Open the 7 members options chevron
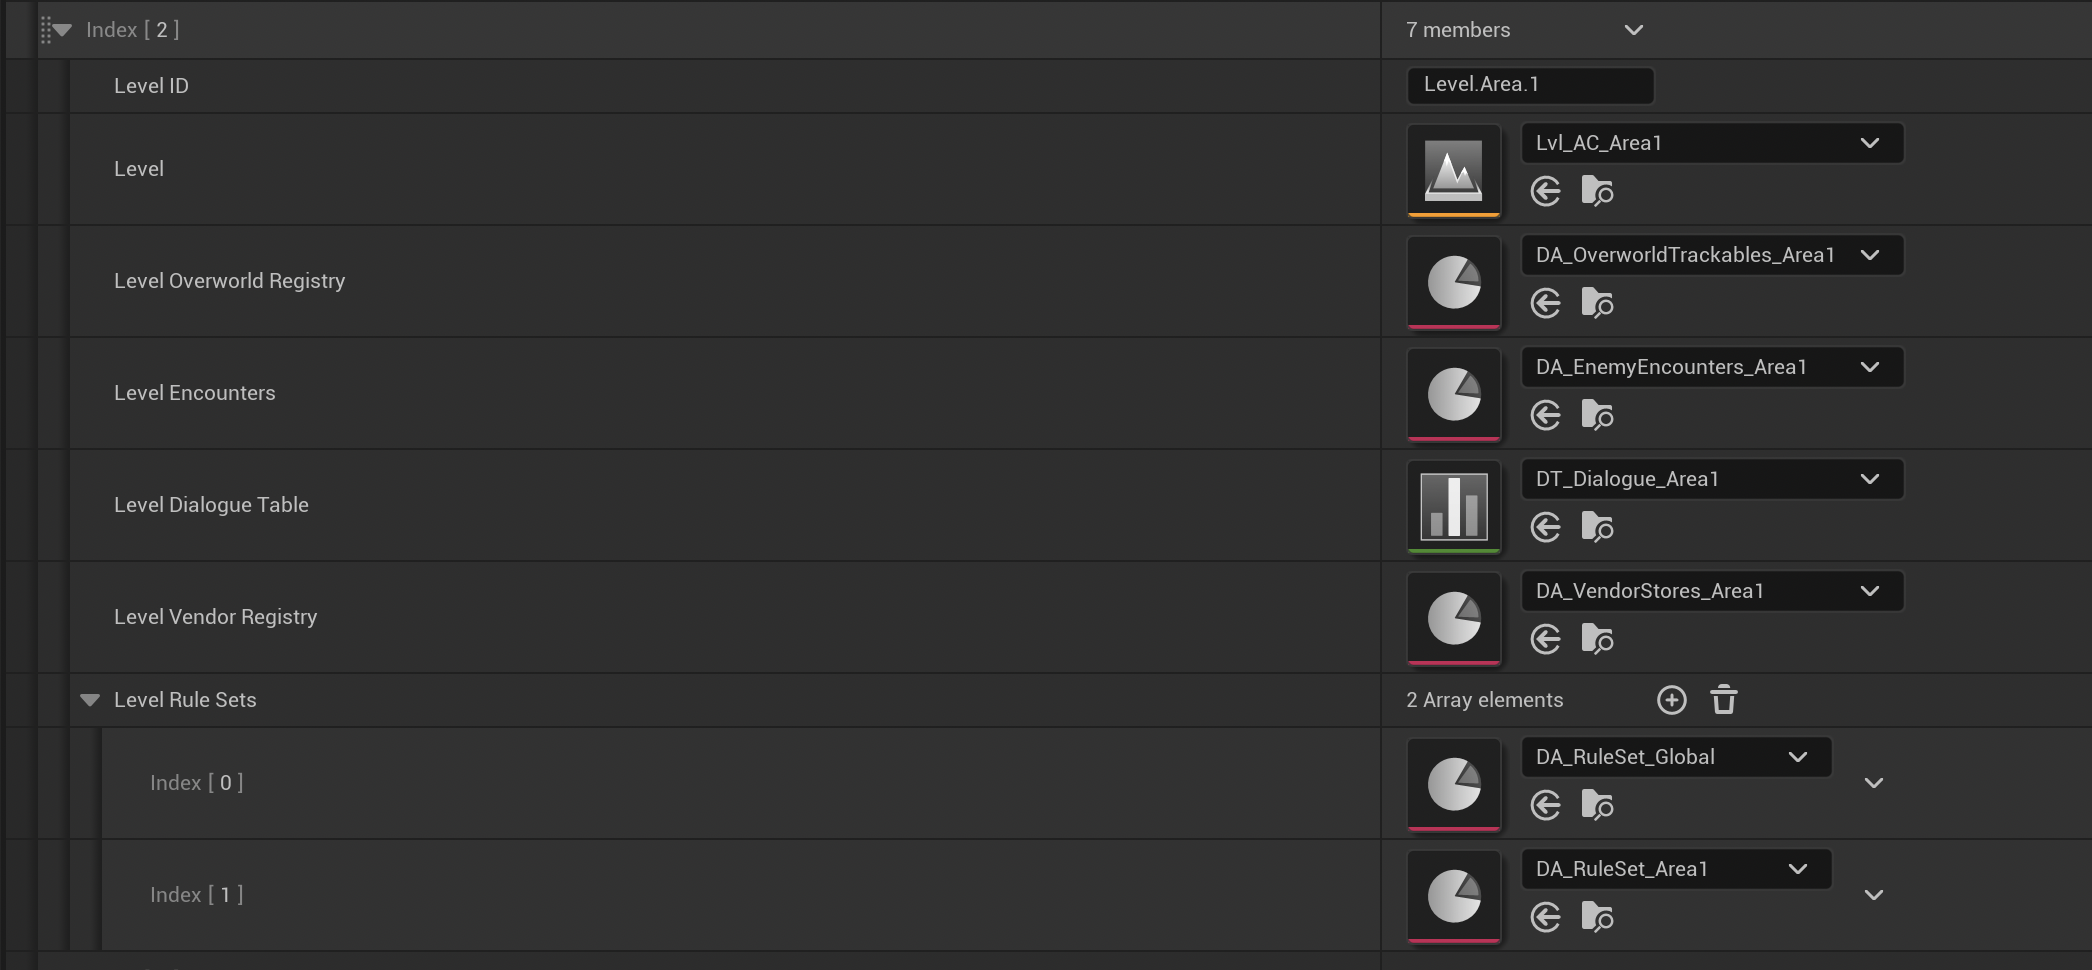 tap(1633, 30)
